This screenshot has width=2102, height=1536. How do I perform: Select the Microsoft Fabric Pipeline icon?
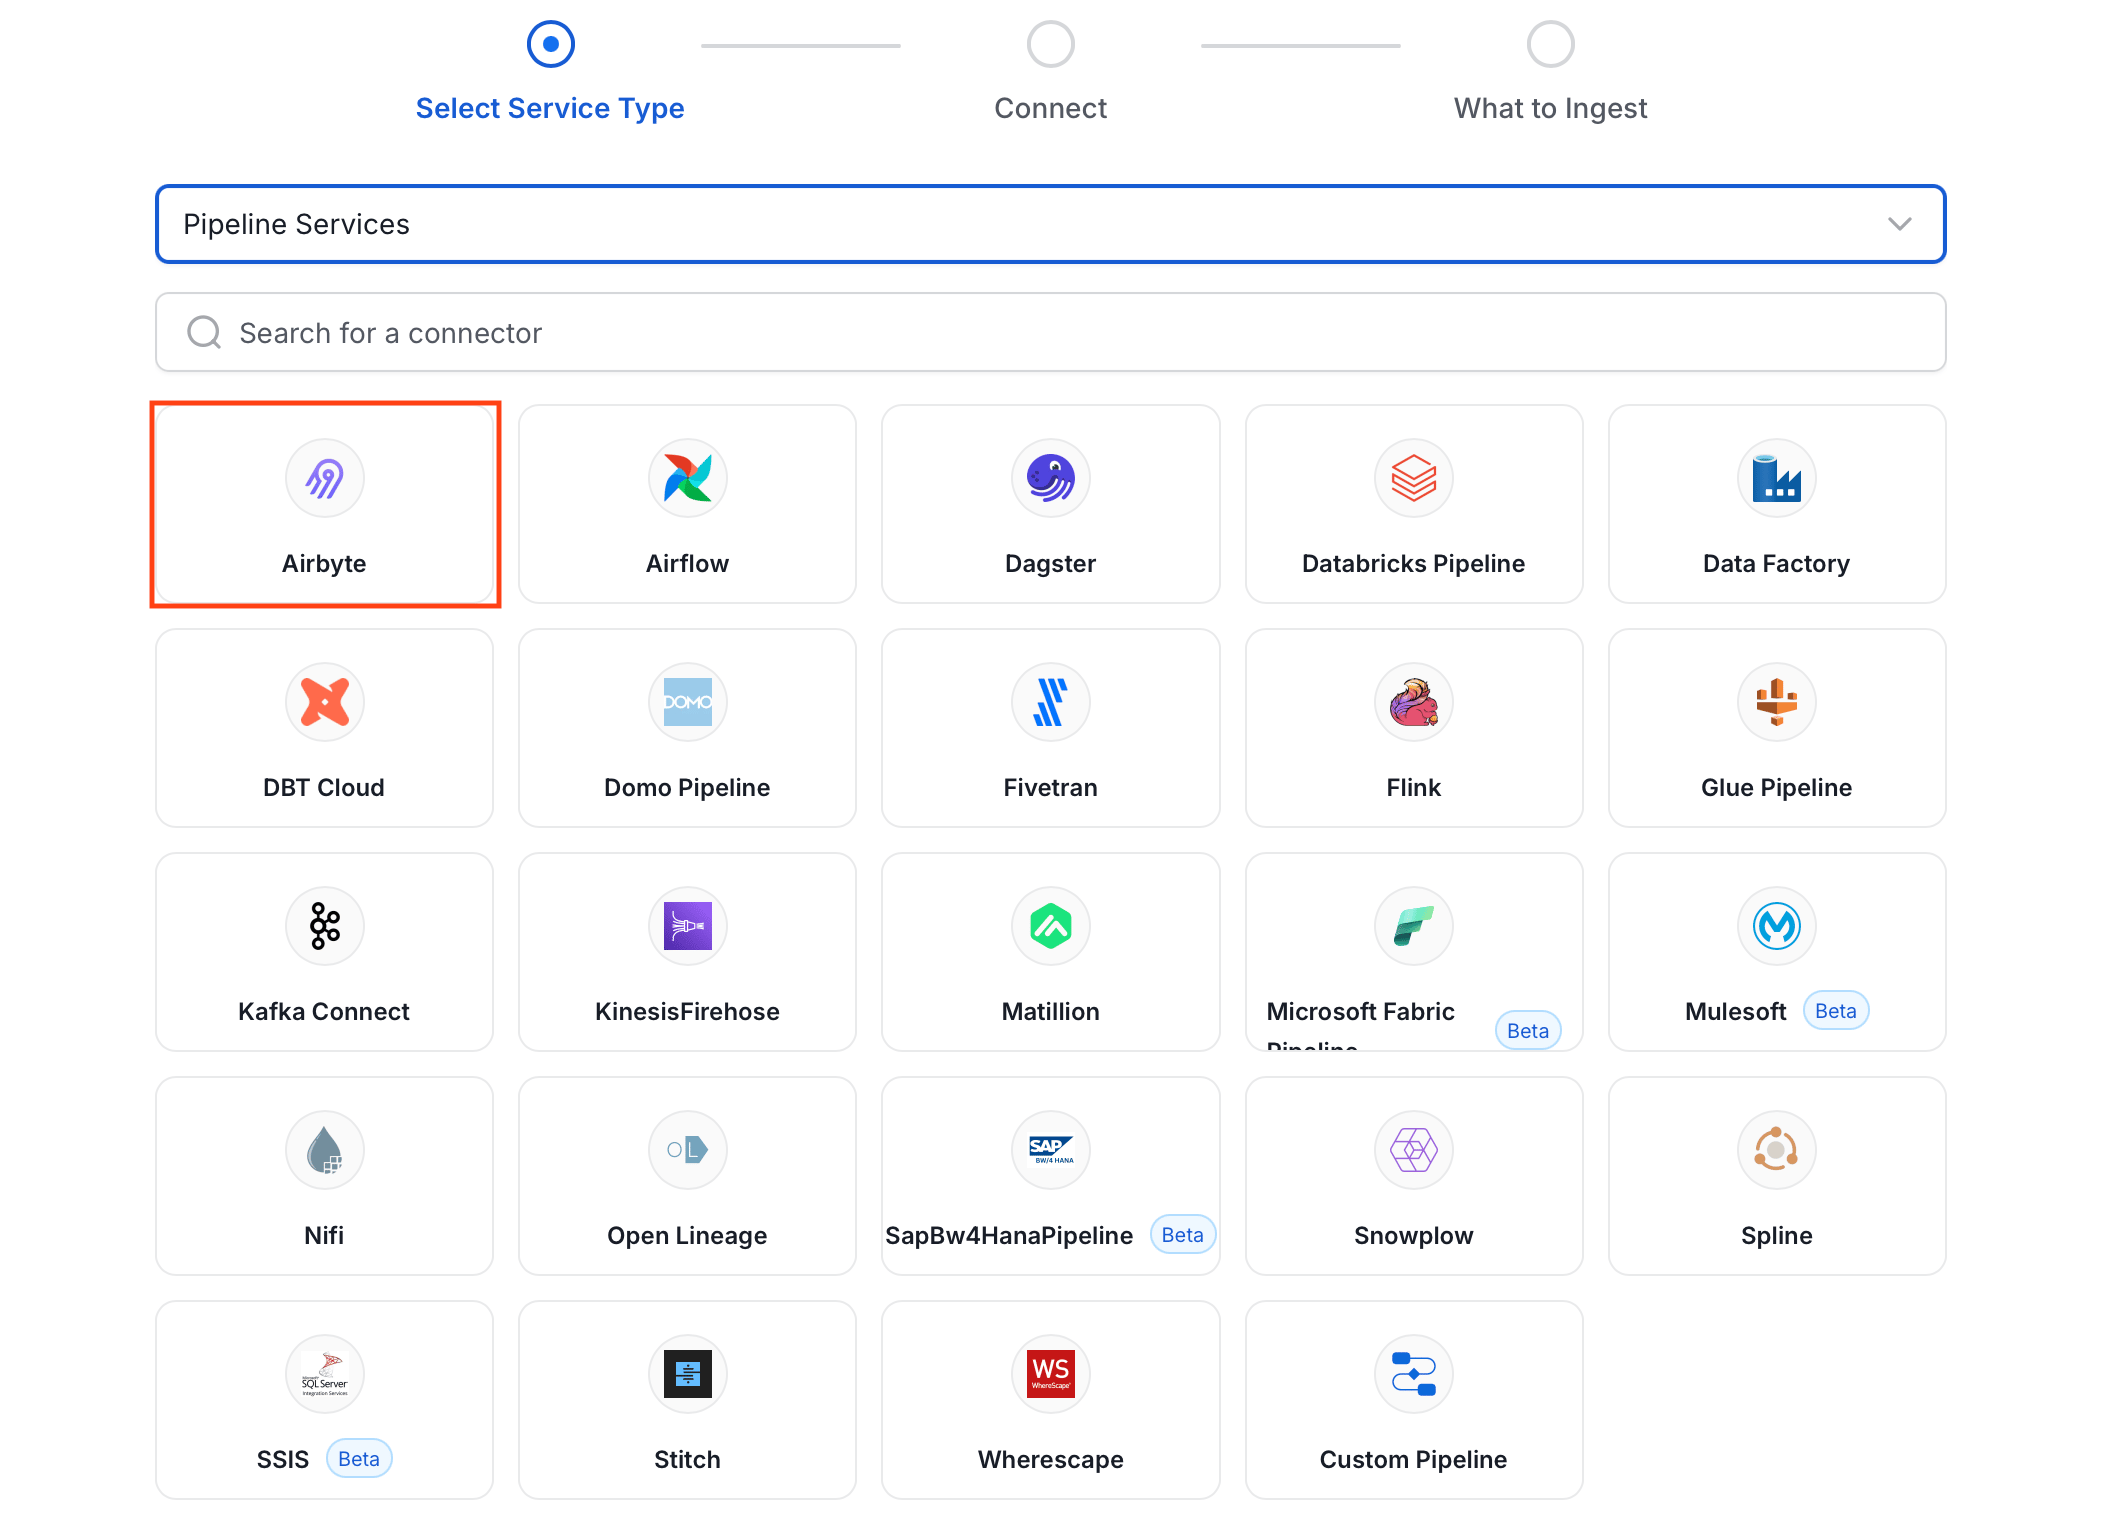pos(1413,926)
